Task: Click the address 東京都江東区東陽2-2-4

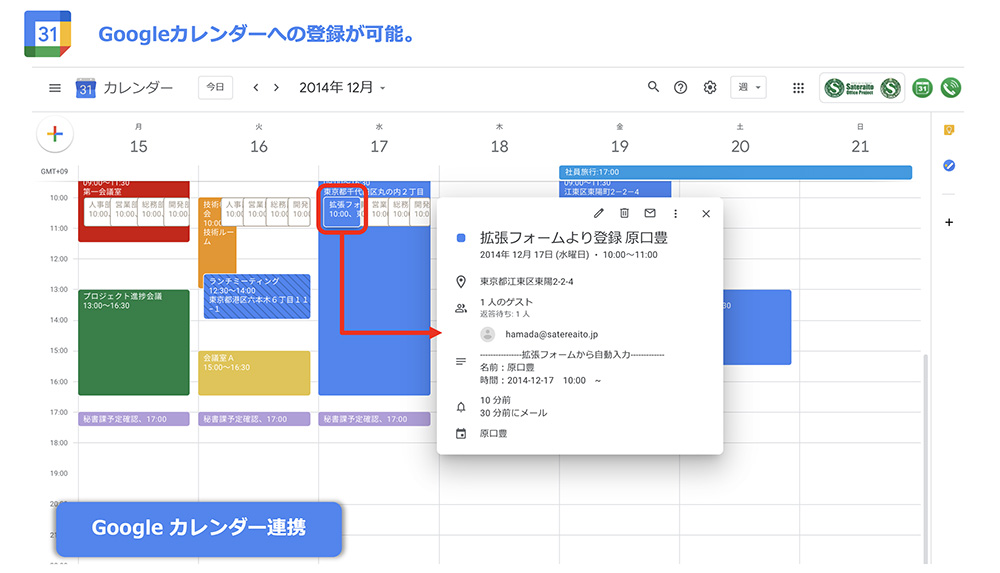Action: (526, 281)
